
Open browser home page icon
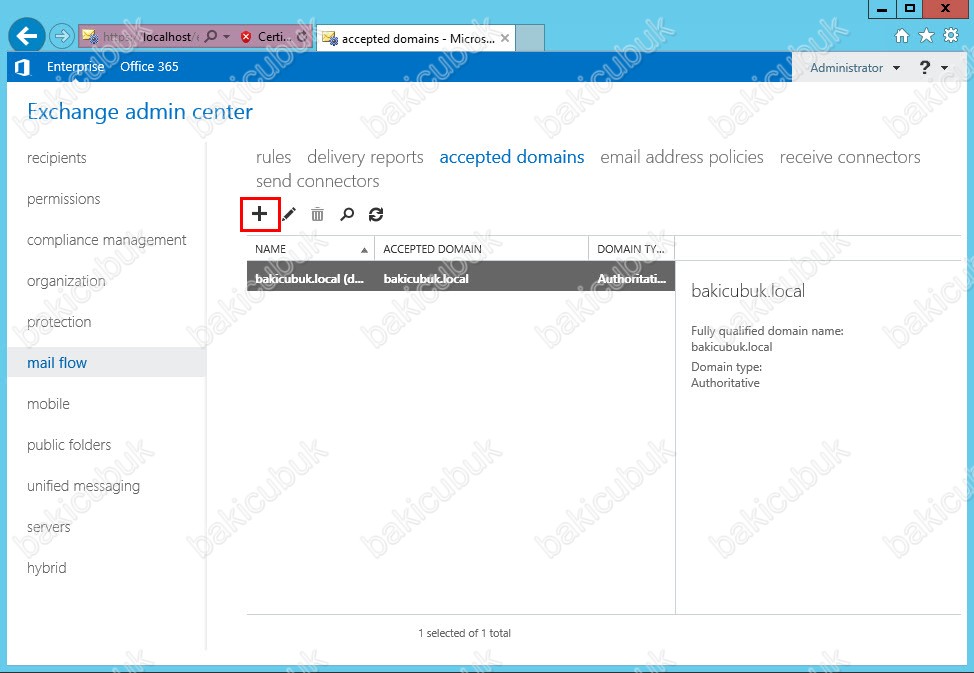coord(902,36)
